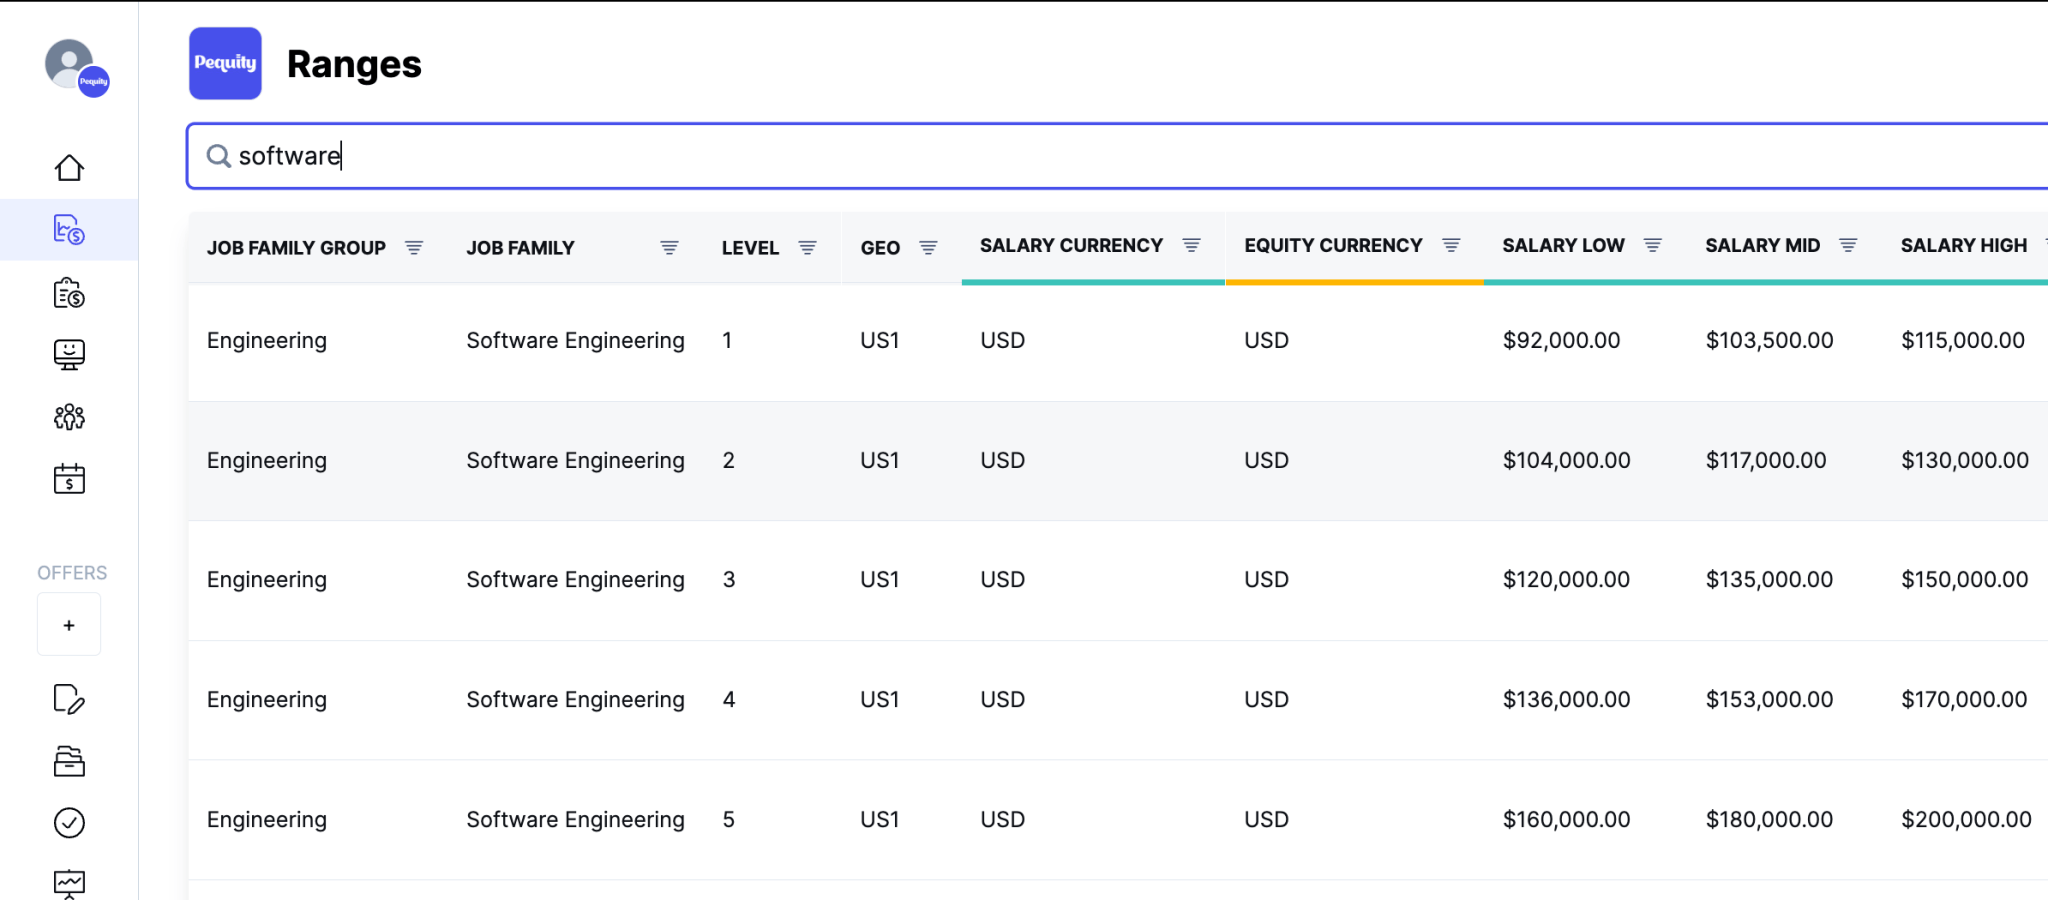This screenshot has height=900, width=2048.
Task: Open the Level column filter
Action: 807,248
